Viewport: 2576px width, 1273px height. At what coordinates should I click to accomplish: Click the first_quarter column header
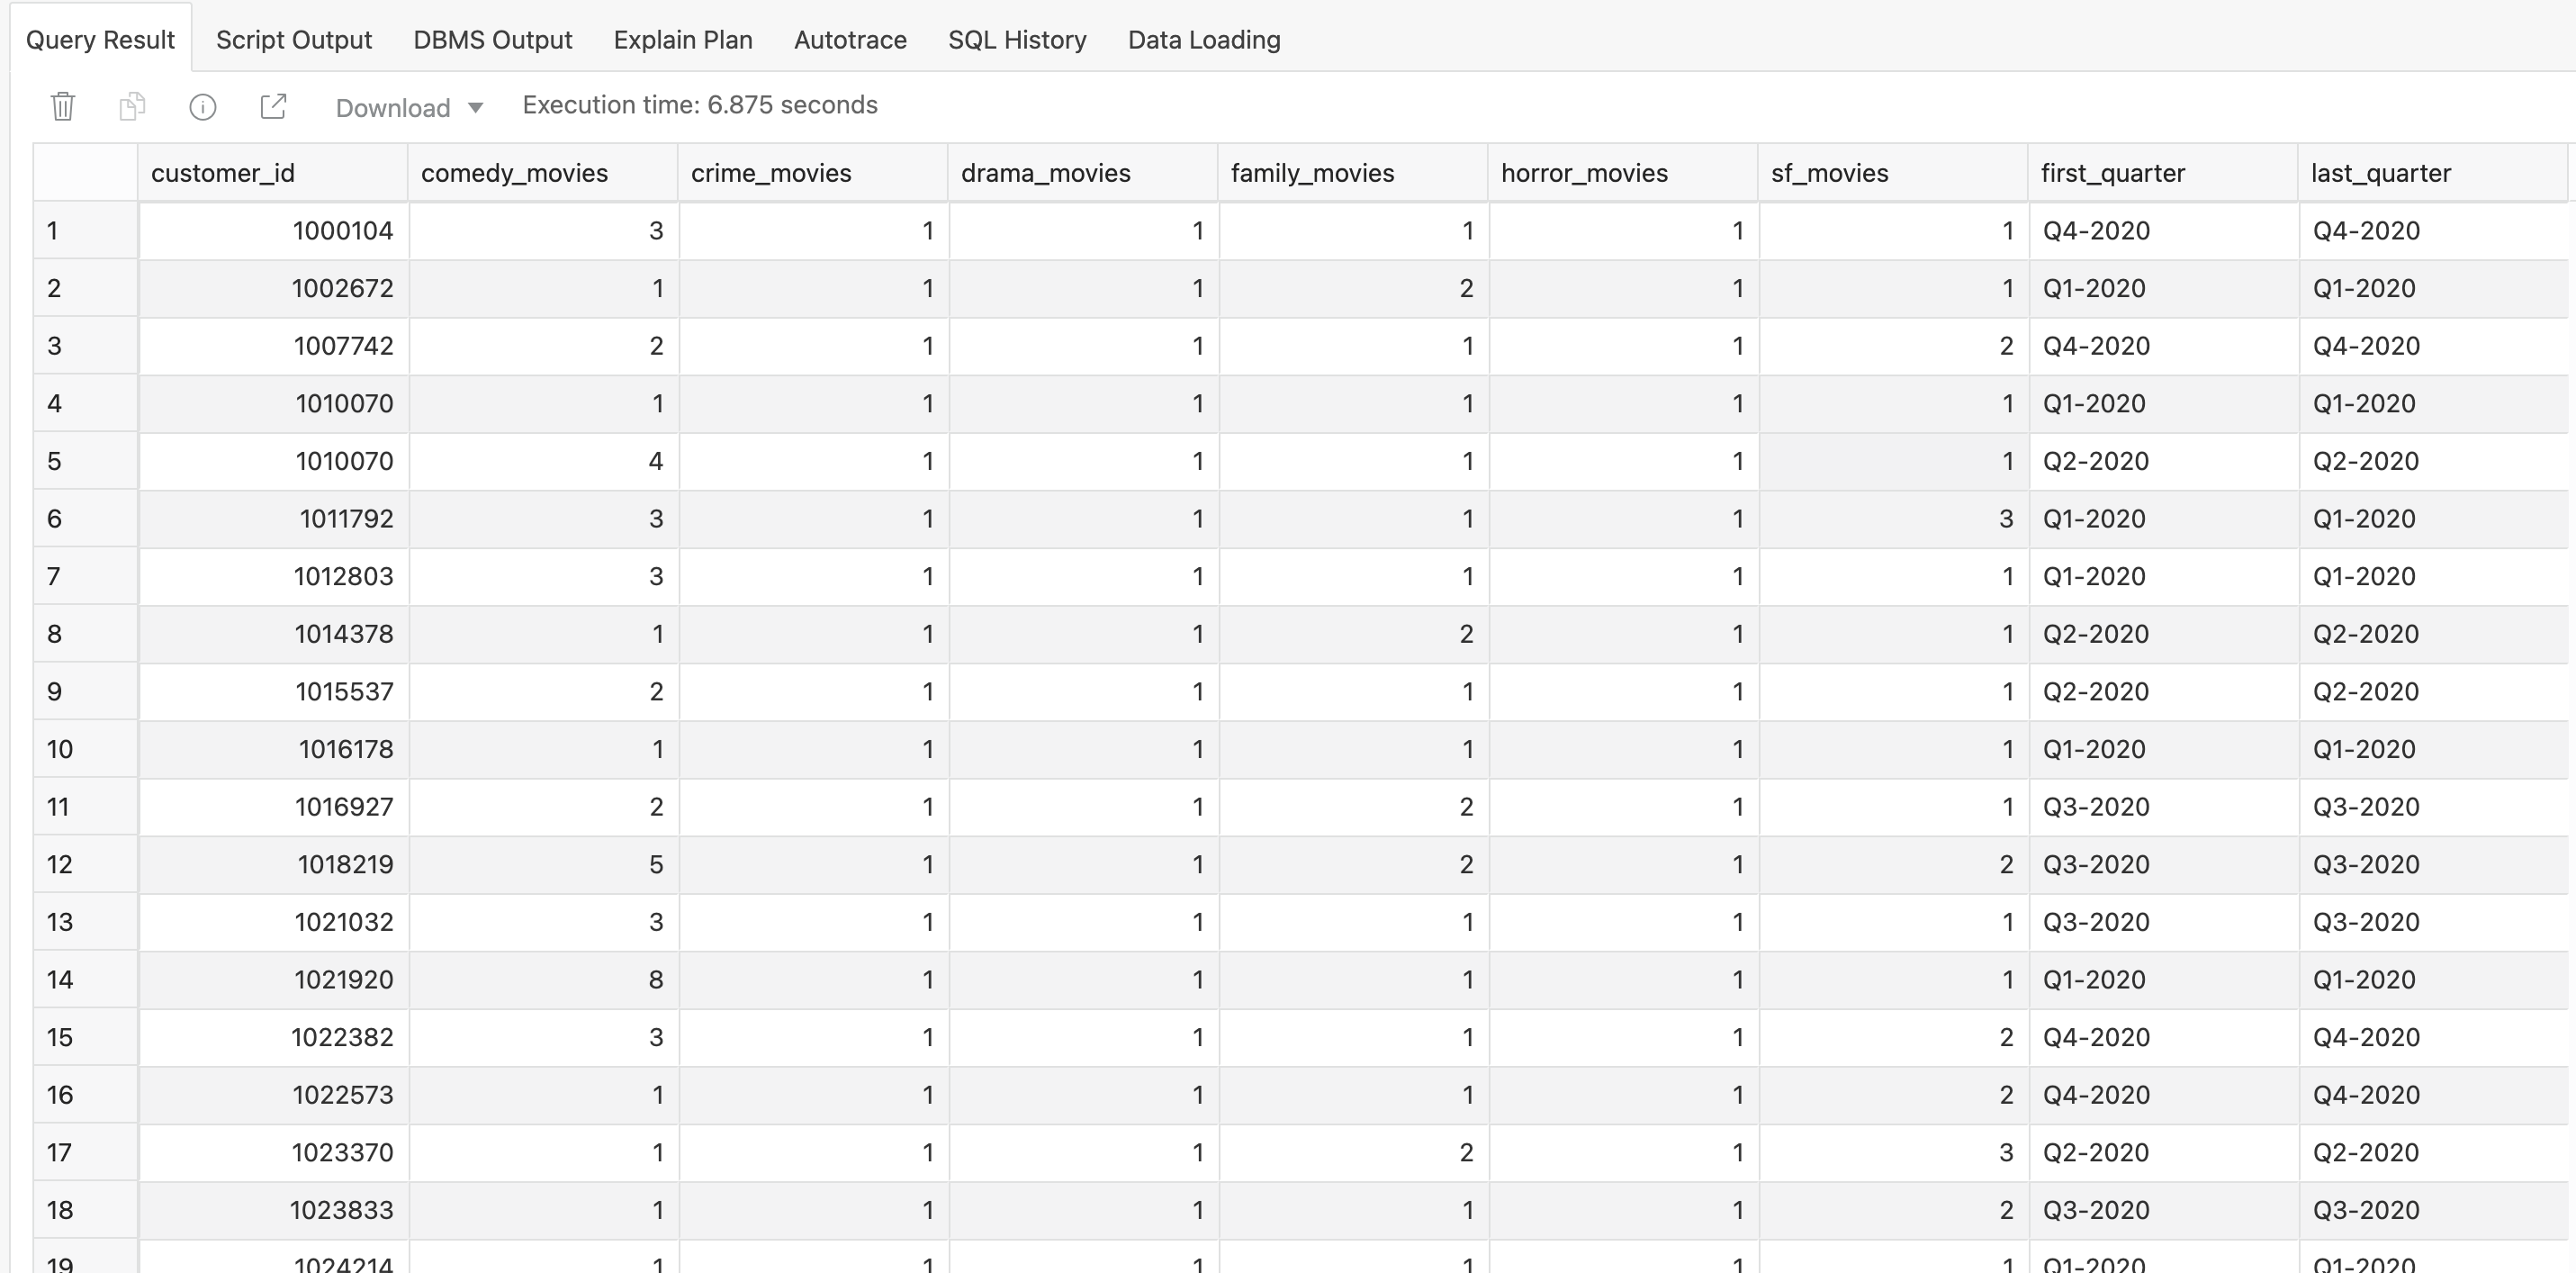[2112, 173]
